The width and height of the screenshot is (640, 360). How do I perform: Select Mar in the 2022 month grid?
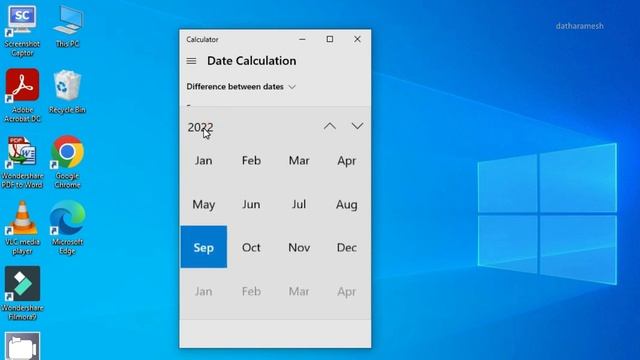coord(299,160)
